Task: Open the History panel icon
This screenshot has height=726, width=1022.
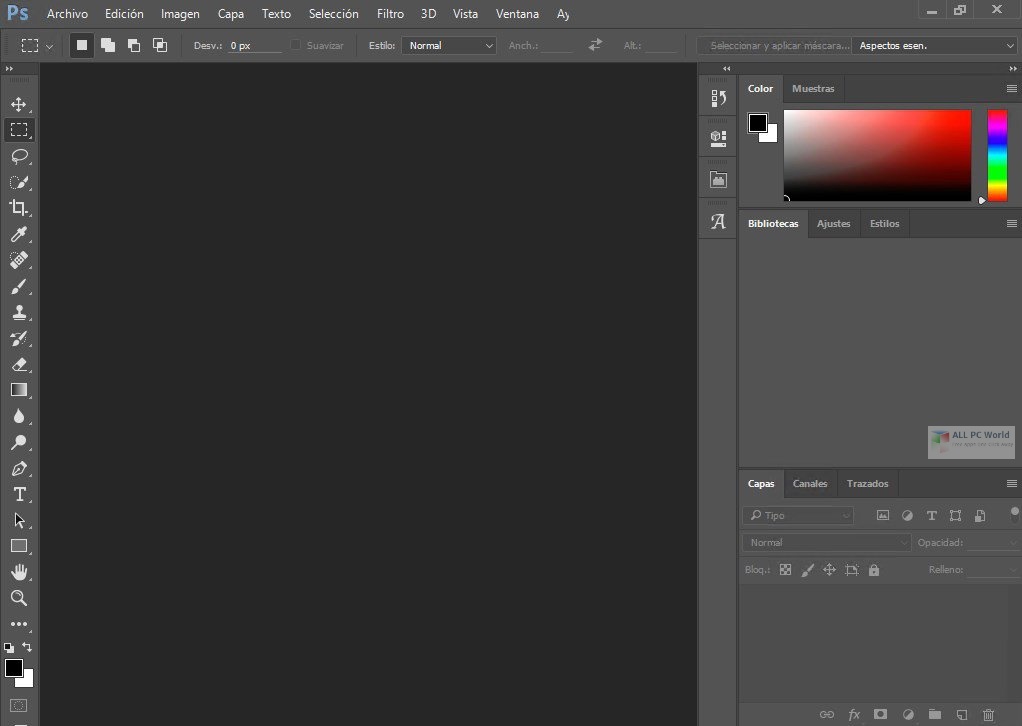Action: pos(718,98)
